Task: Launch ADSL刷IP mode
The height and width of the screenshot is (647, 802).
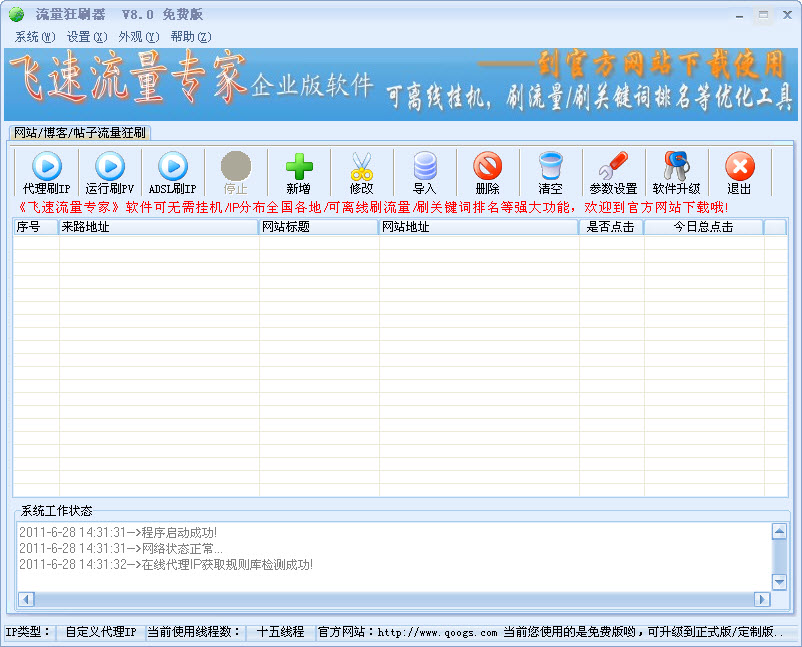Action: pyautogui.click(x=173, y=173)
